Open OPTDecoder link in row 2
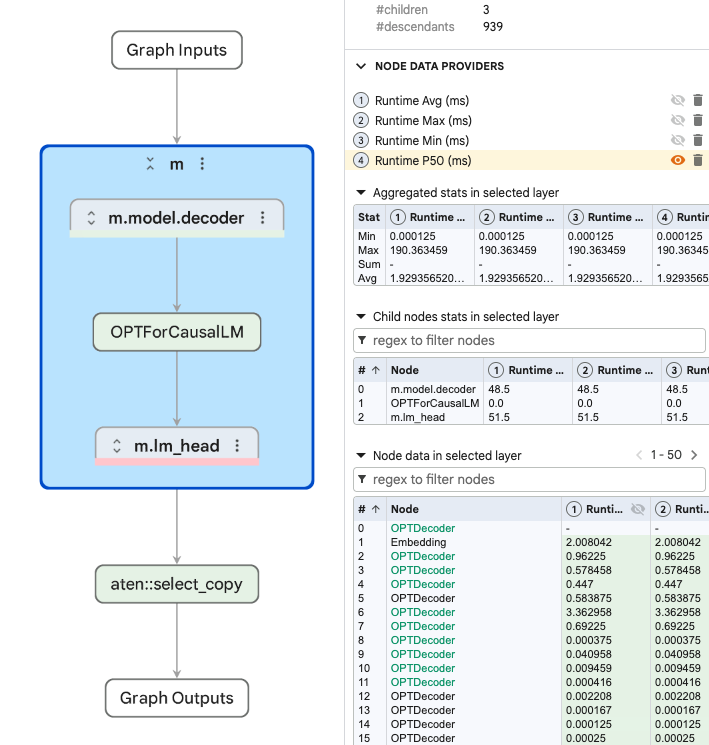709x745 pixels. pyautogui.click(x=422, y=556)
